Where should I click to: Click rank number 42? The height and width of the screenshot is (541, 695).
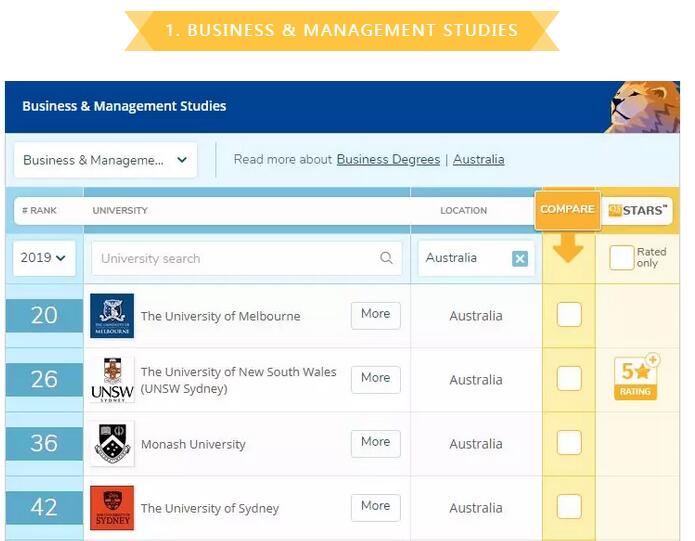[x=44, y=507]
